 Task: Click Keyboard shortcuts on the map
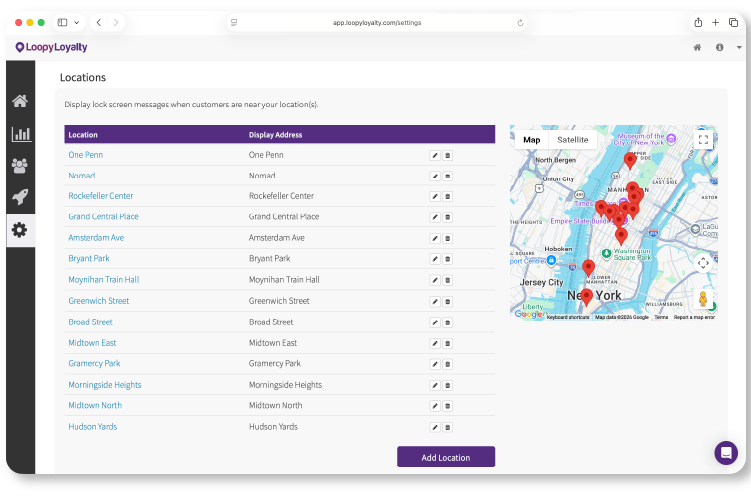coord(568,317)
